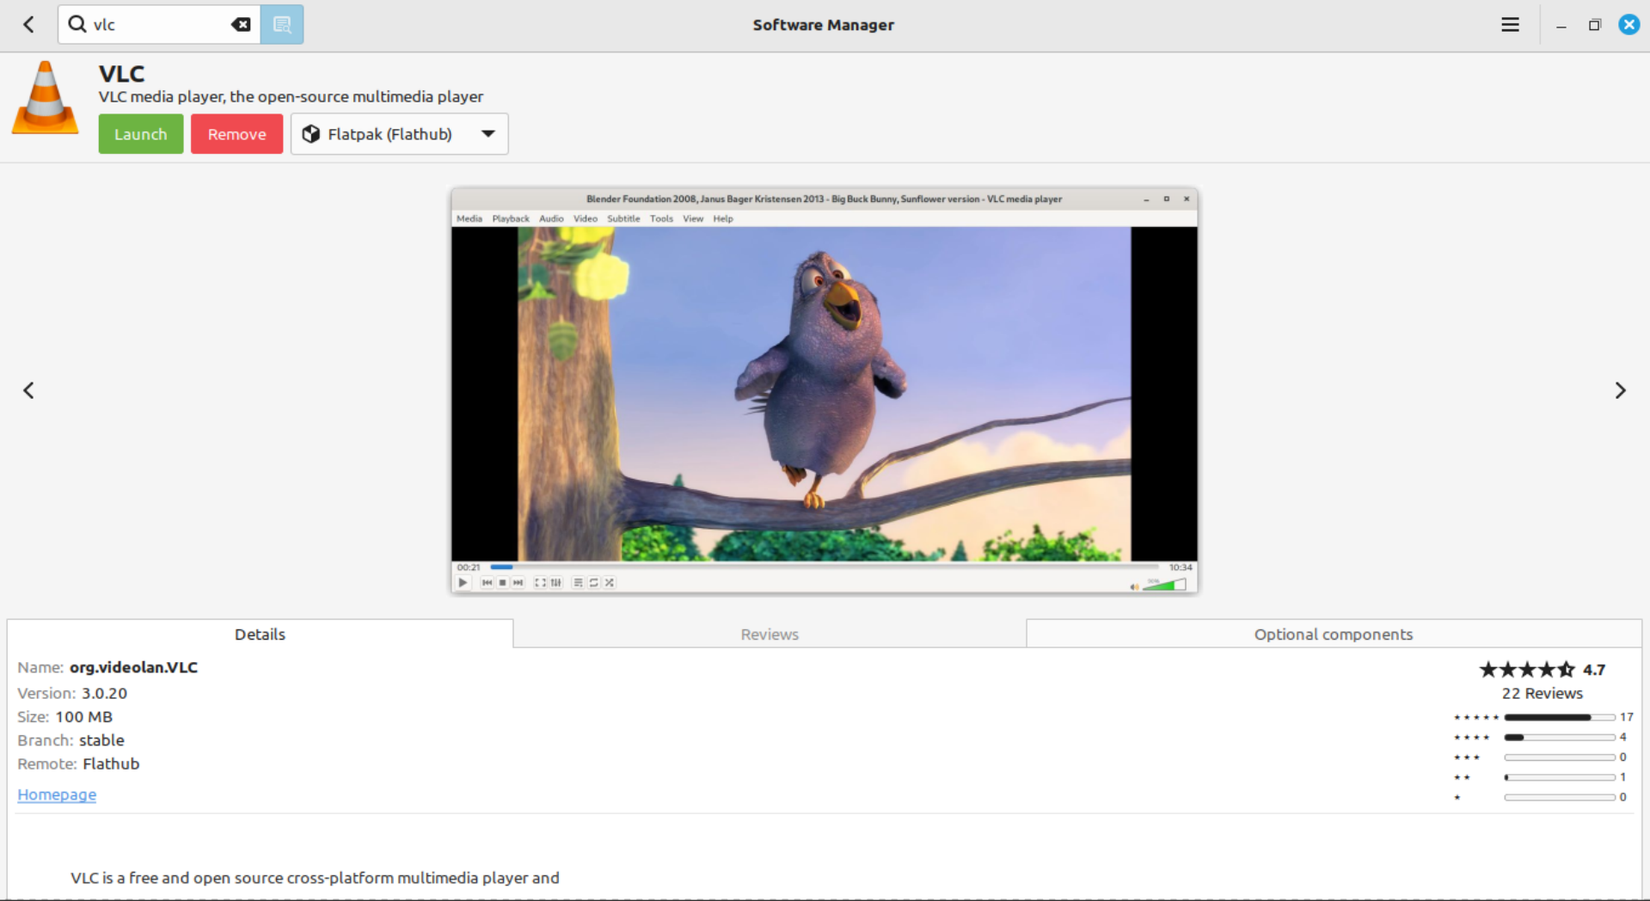Viewport: 1650px width, 901px height.
Task: Click the 100 MB size value
Action: pos(84,717)
